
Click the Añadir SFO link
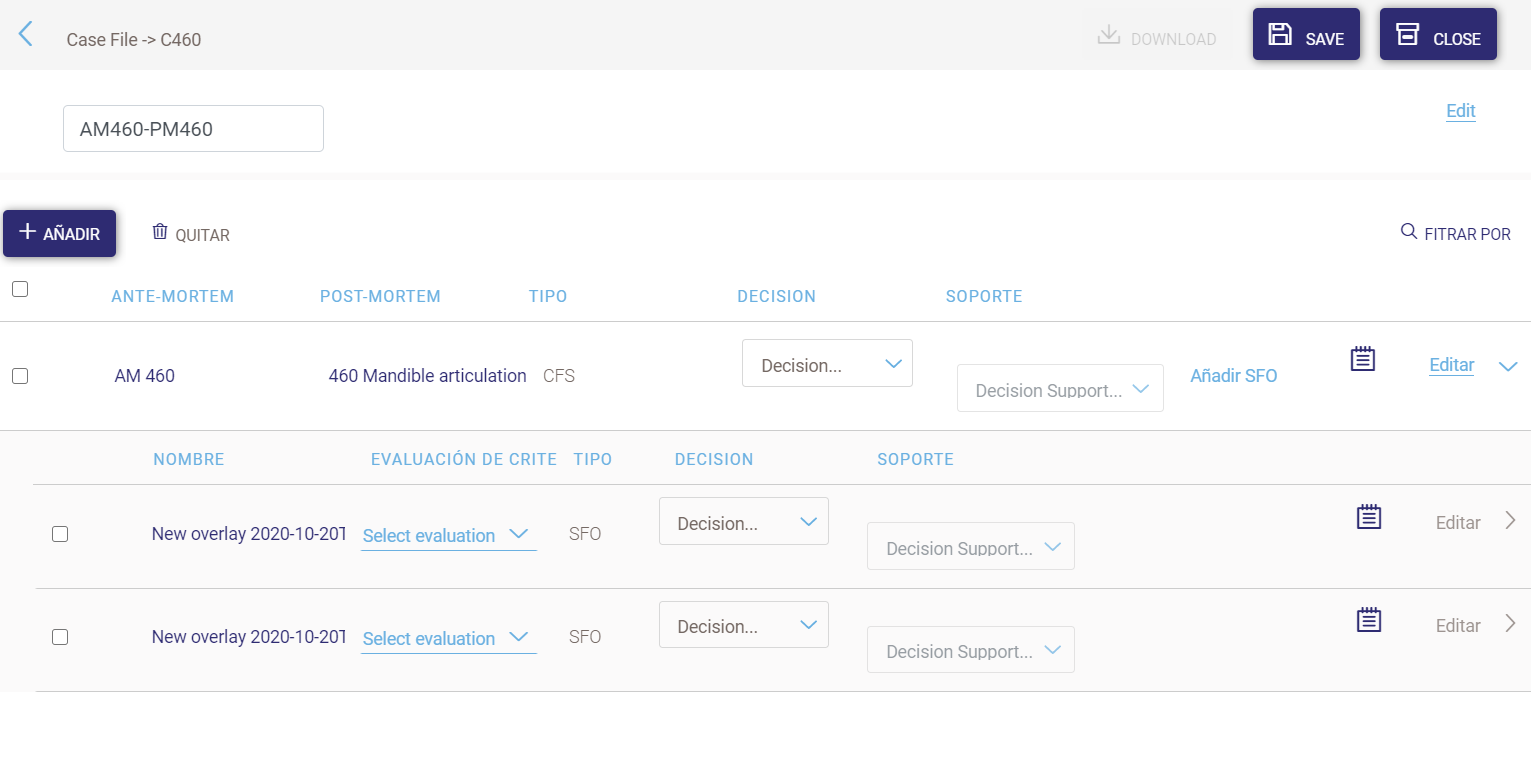tap(1233, 376)
